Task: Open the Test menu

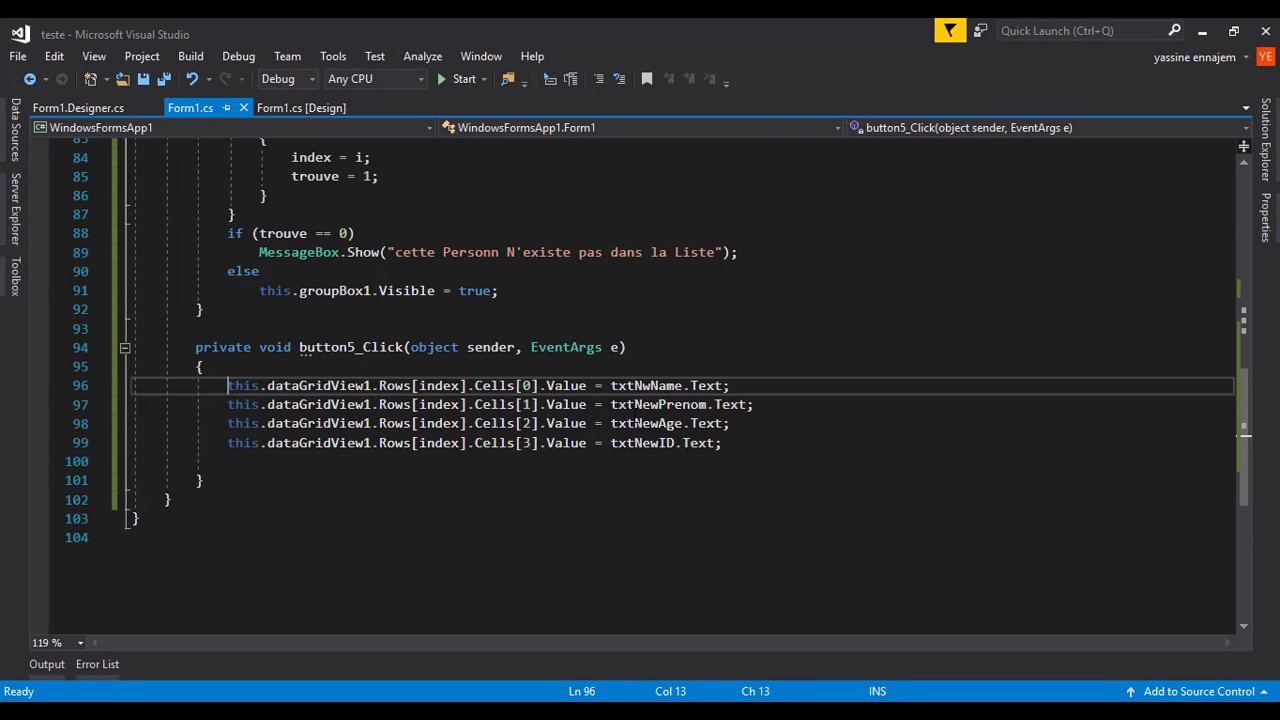Action: tap(375, 56)
